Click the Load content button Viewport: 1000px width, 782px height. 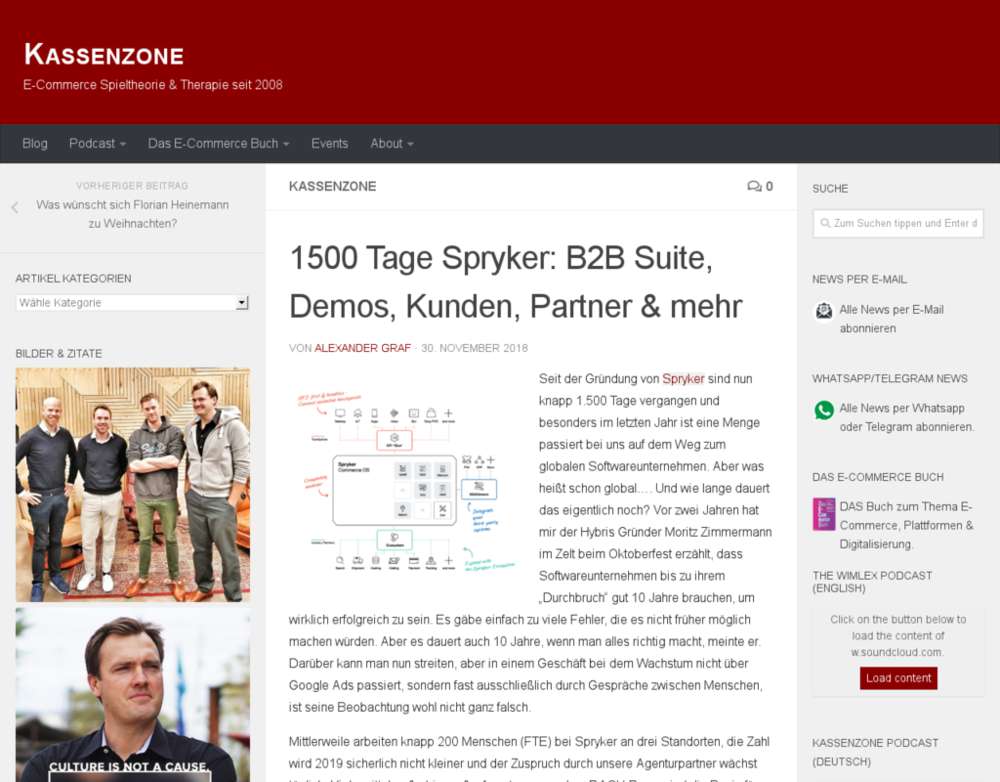(898, 678)
